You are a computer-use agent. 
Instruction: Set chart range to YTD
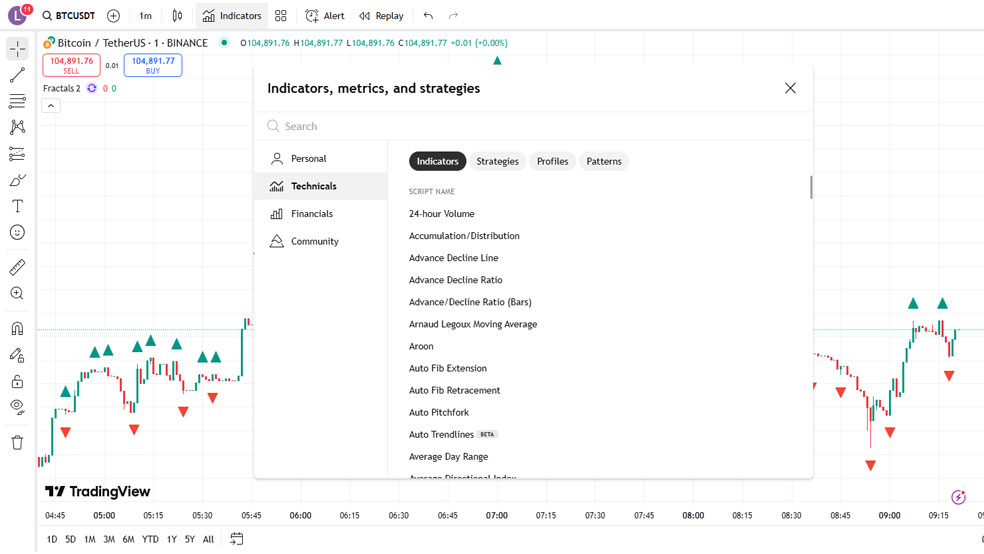coord(150,539)
